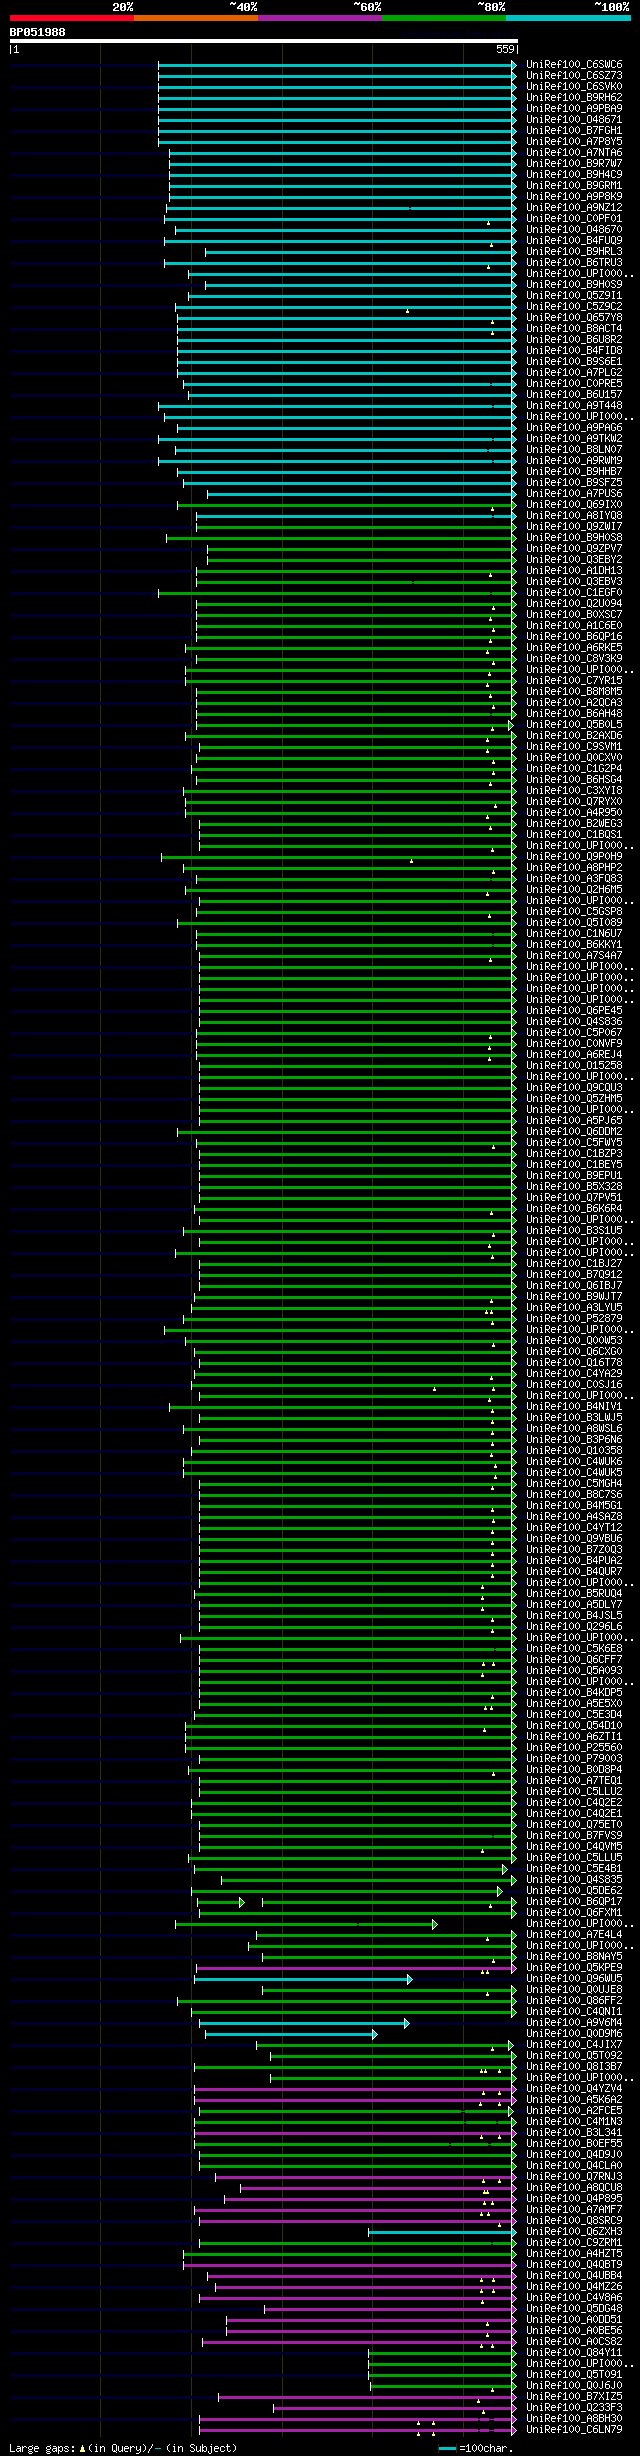Select label UniRef100_B3L341
The width and height of the screenshot is (640, 2456).
coord(574,2133)
